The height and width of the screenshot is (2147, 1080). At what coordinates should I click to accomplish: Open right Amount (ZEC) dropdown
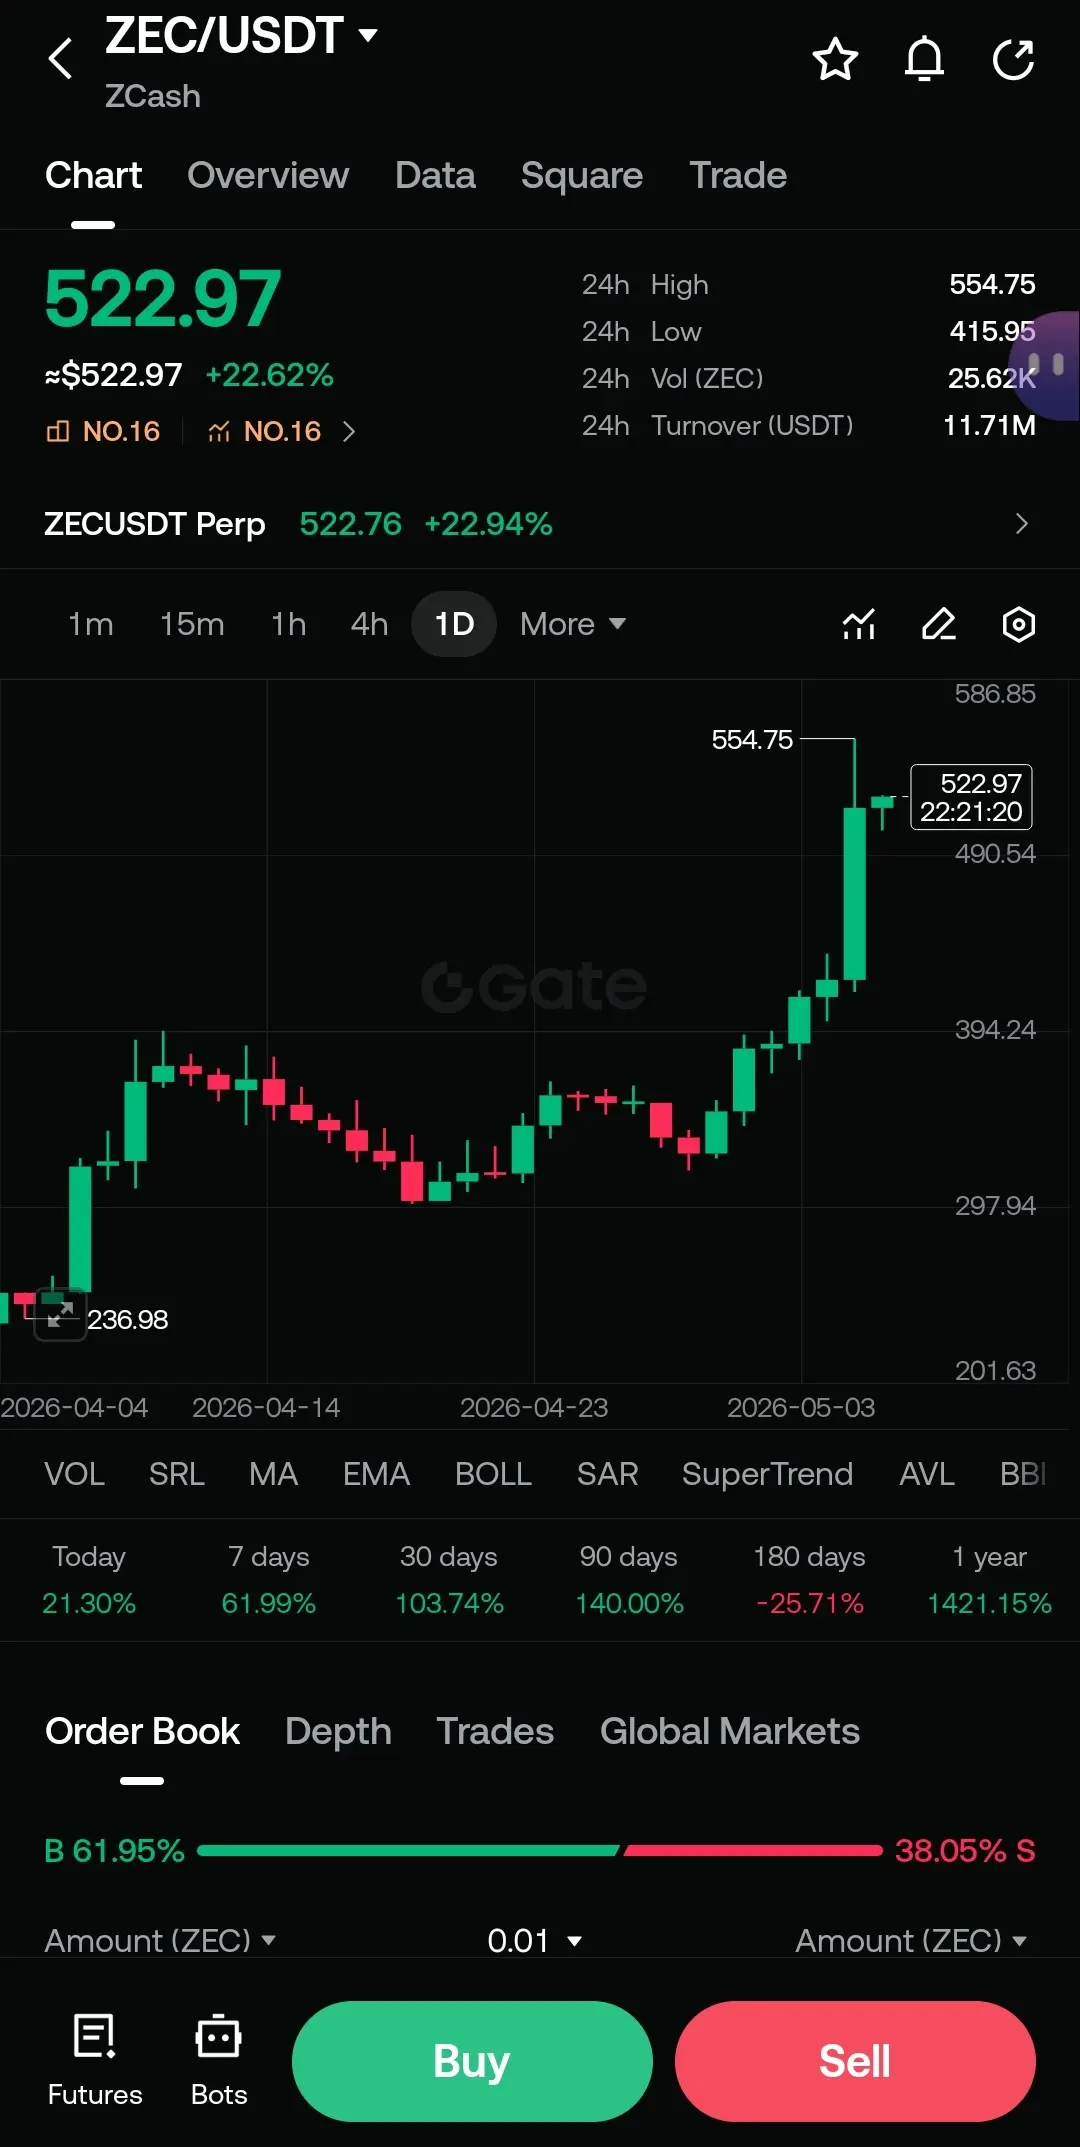pyautogui.click(x=911, y=1940)
